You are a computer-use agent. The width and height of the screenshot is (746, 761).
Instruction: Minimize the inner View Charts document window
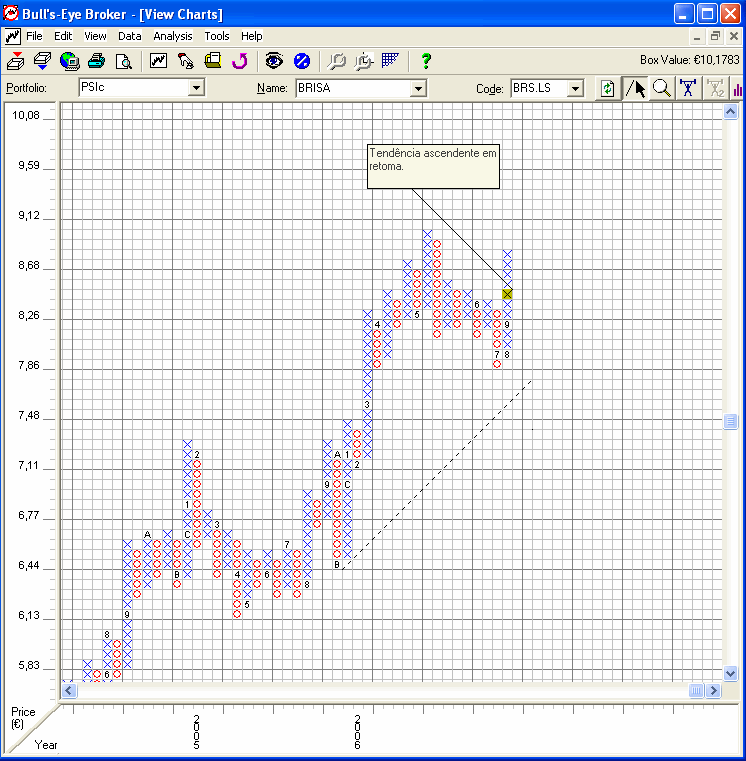[x=697, y=36]
